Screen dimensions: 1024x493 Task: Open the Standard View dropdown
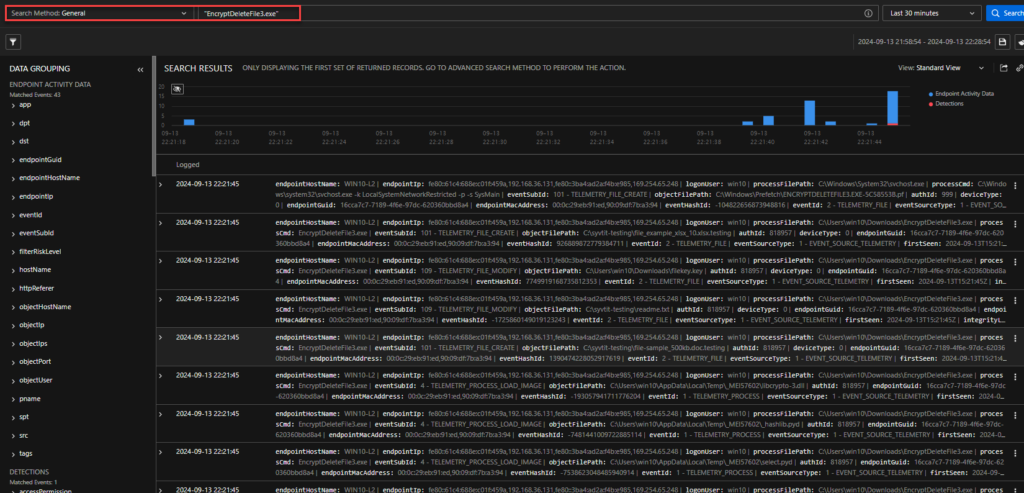[x=941, y=68]
